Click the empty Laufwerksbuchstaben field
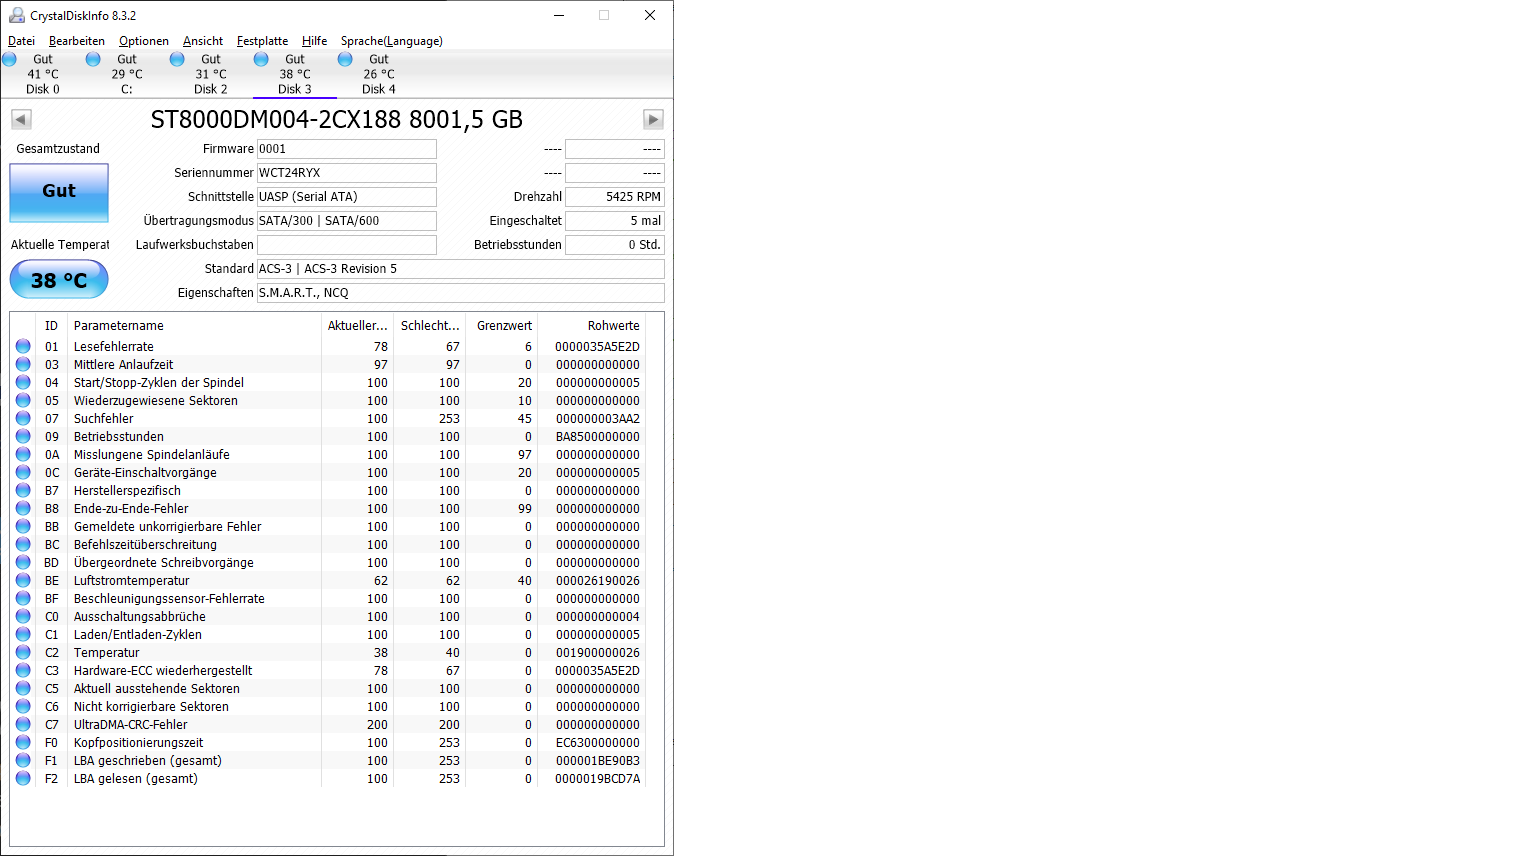Viewport: 1536px width, 864px height. click(347, 245)
